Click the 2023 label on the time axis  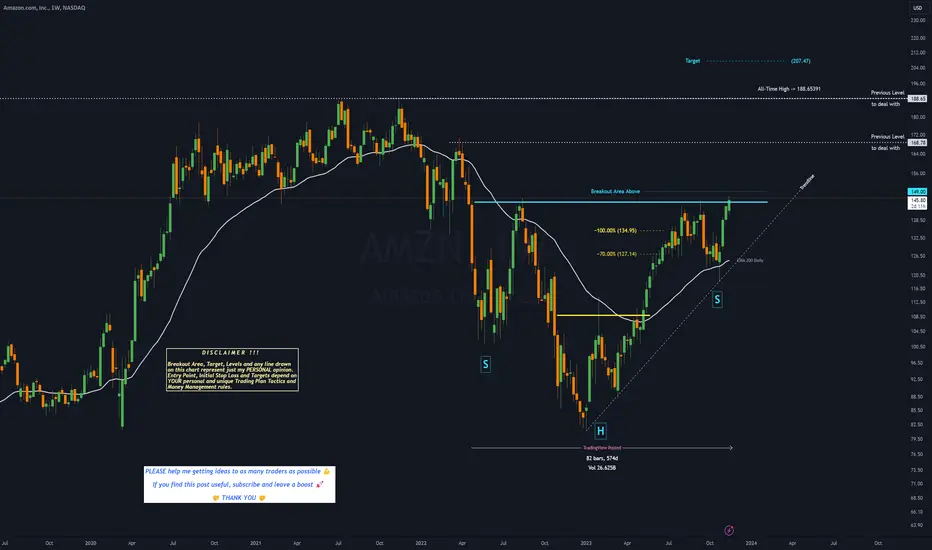click(586, 543)
